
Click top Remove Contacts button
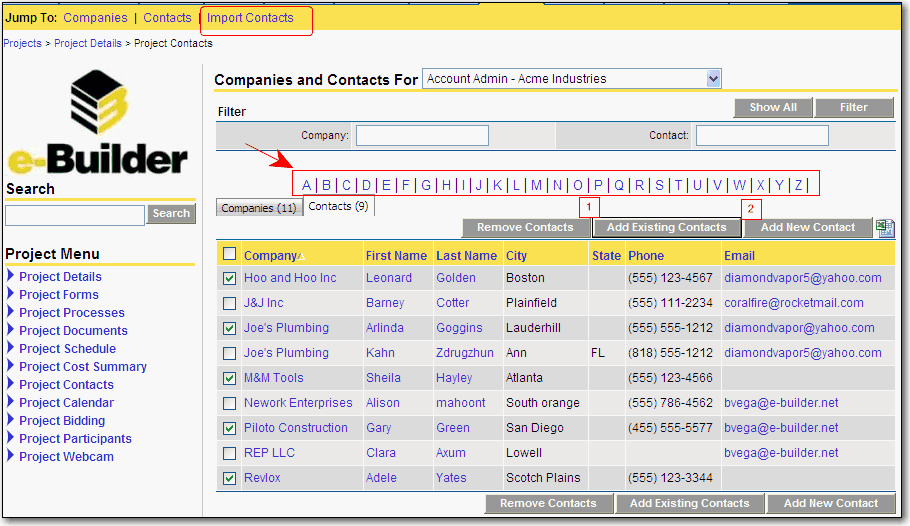pos(525,228)
